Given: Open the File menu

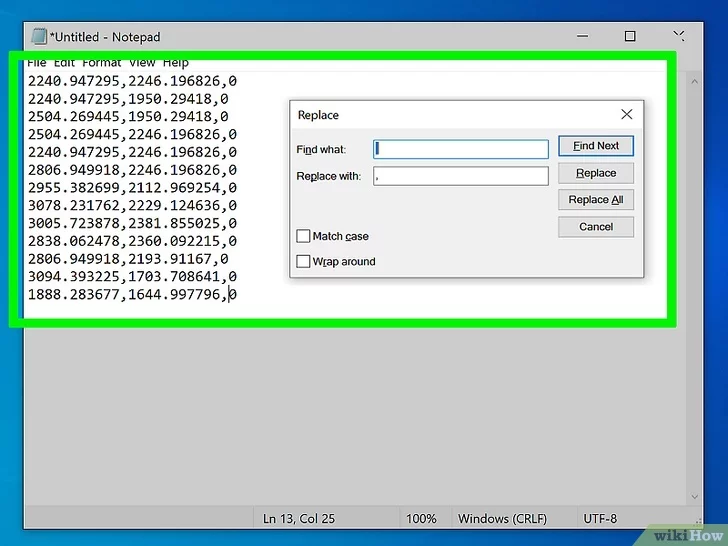Looking at the screenshot, I should (x=37, y=63).
